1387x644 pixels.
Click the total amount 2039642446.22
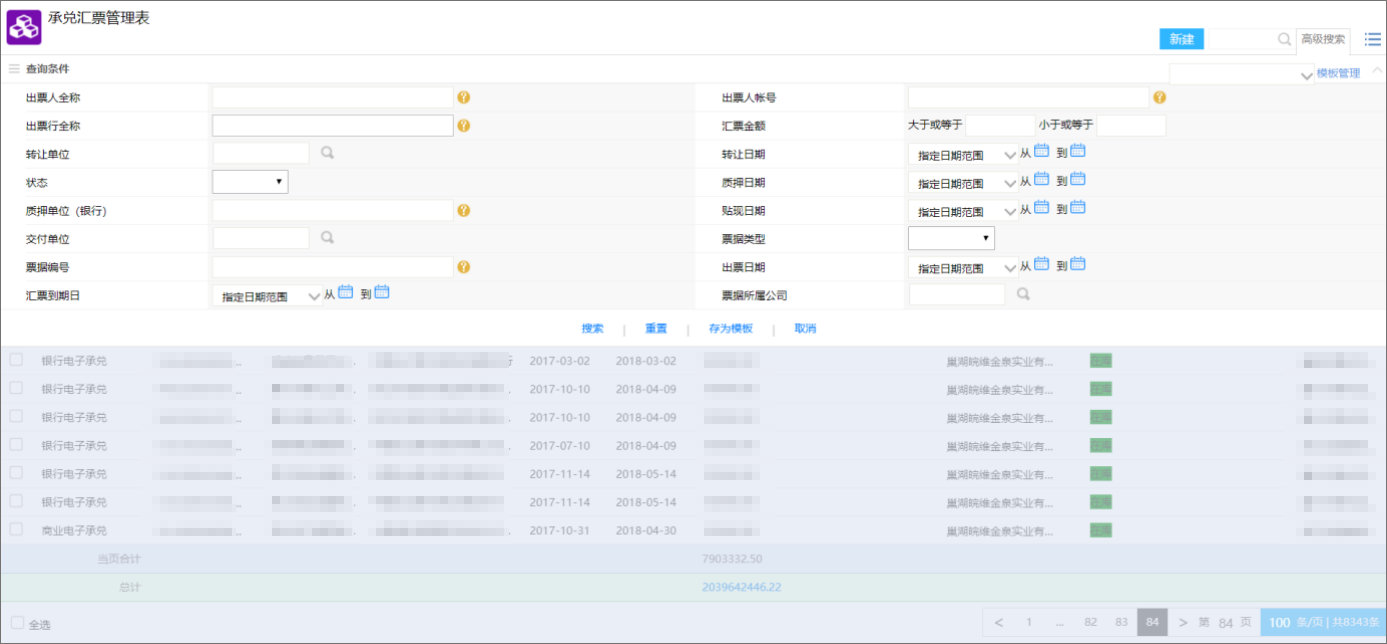coord(742,587)
